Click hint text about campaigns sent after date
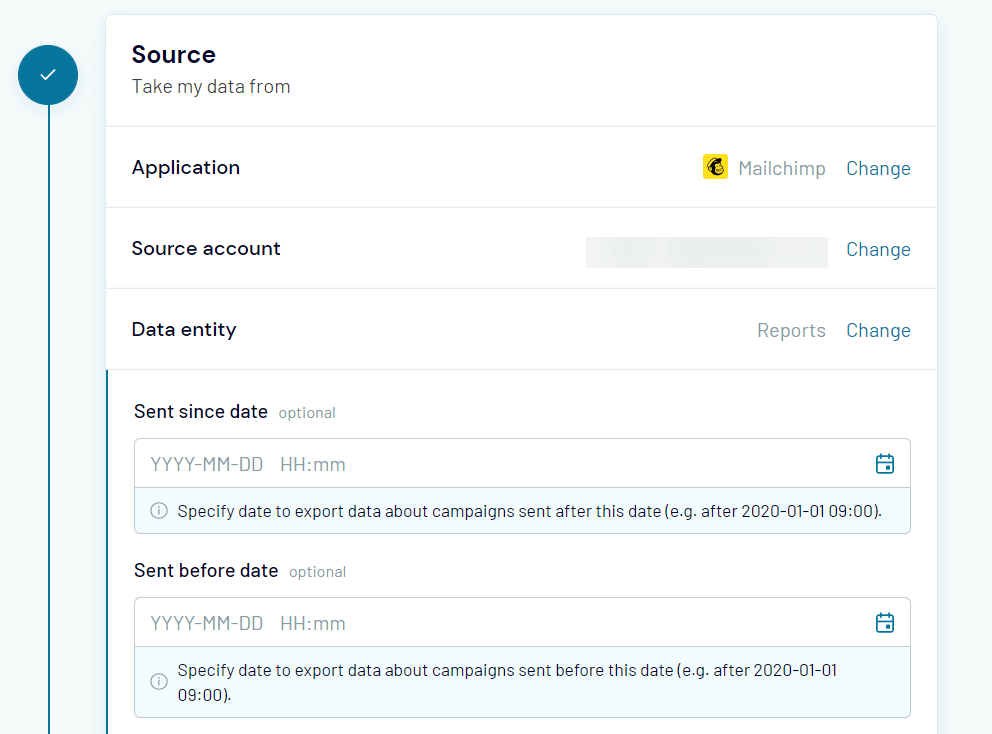The image size is (992, 734). [x=530, y=511]
